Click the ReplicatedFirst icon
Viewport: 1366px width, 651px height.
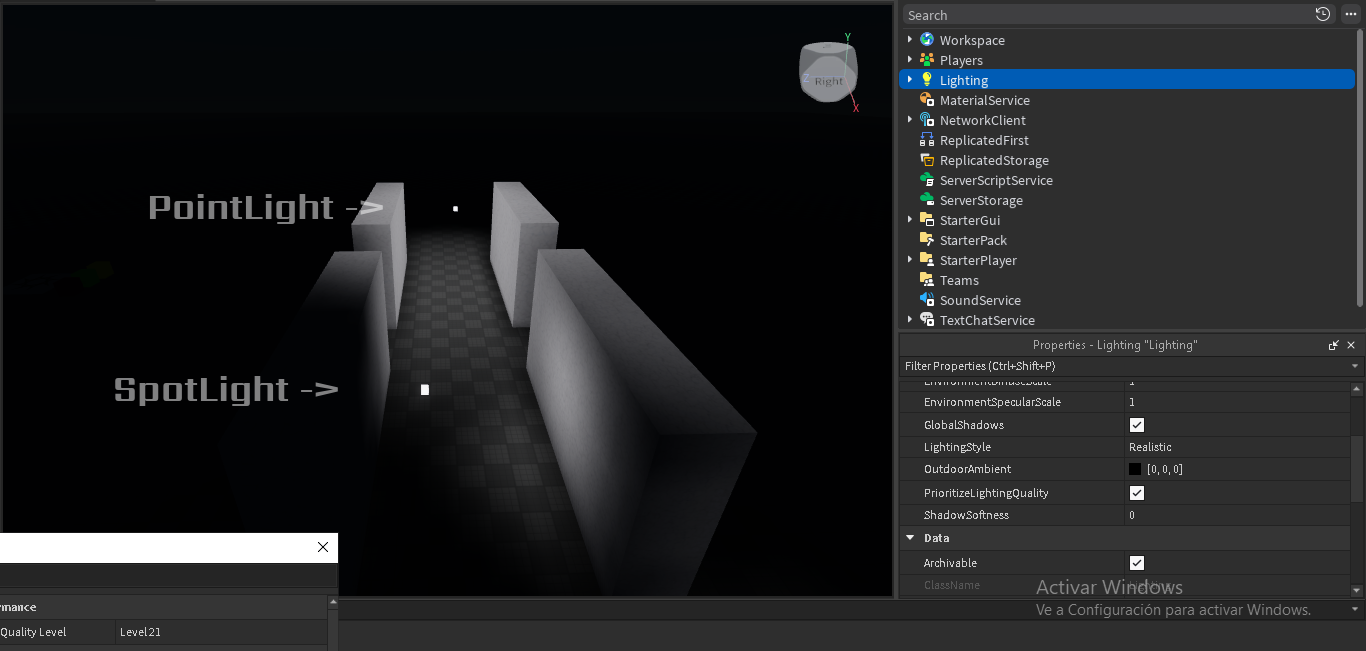(x=927, y=140)
